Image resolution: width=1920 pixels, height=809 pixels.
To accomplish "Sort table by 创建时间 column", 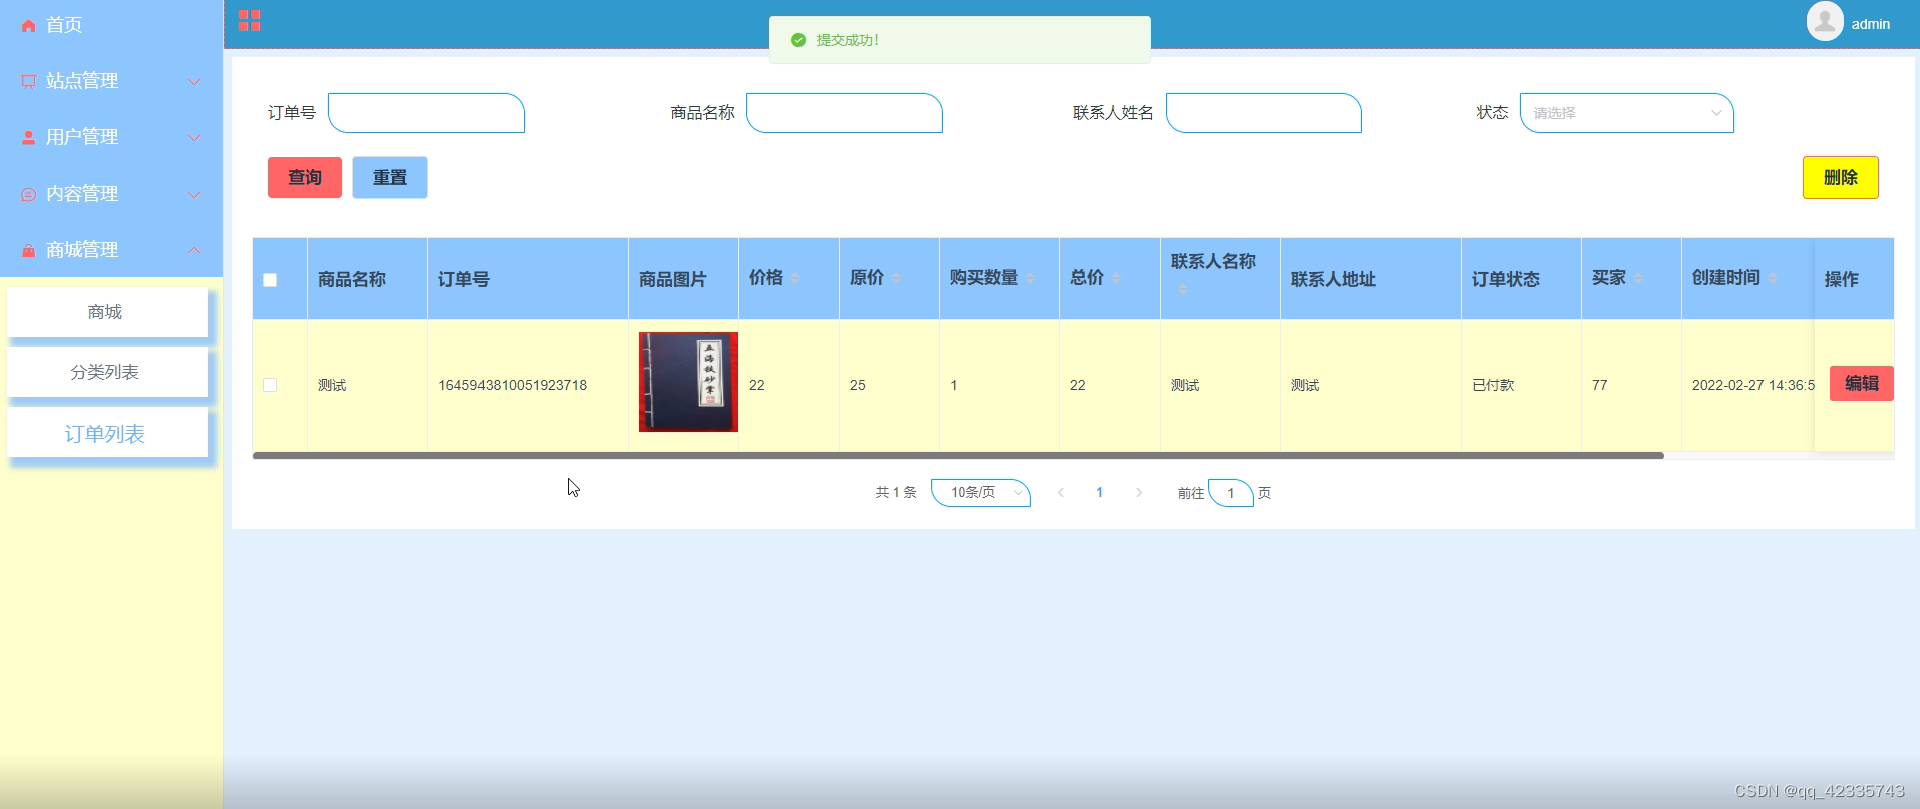I will [1772, 279].
